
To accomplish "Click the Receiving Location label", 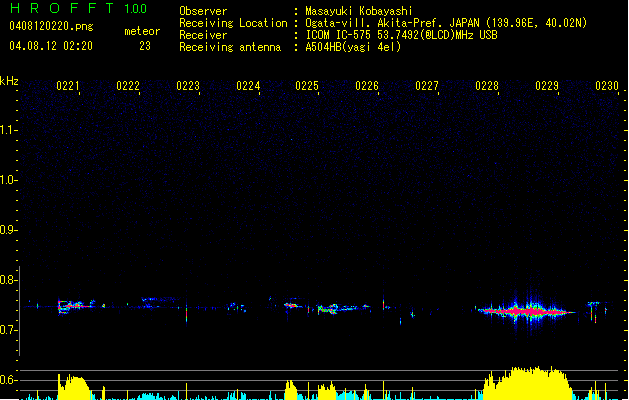I will point(233,23).
